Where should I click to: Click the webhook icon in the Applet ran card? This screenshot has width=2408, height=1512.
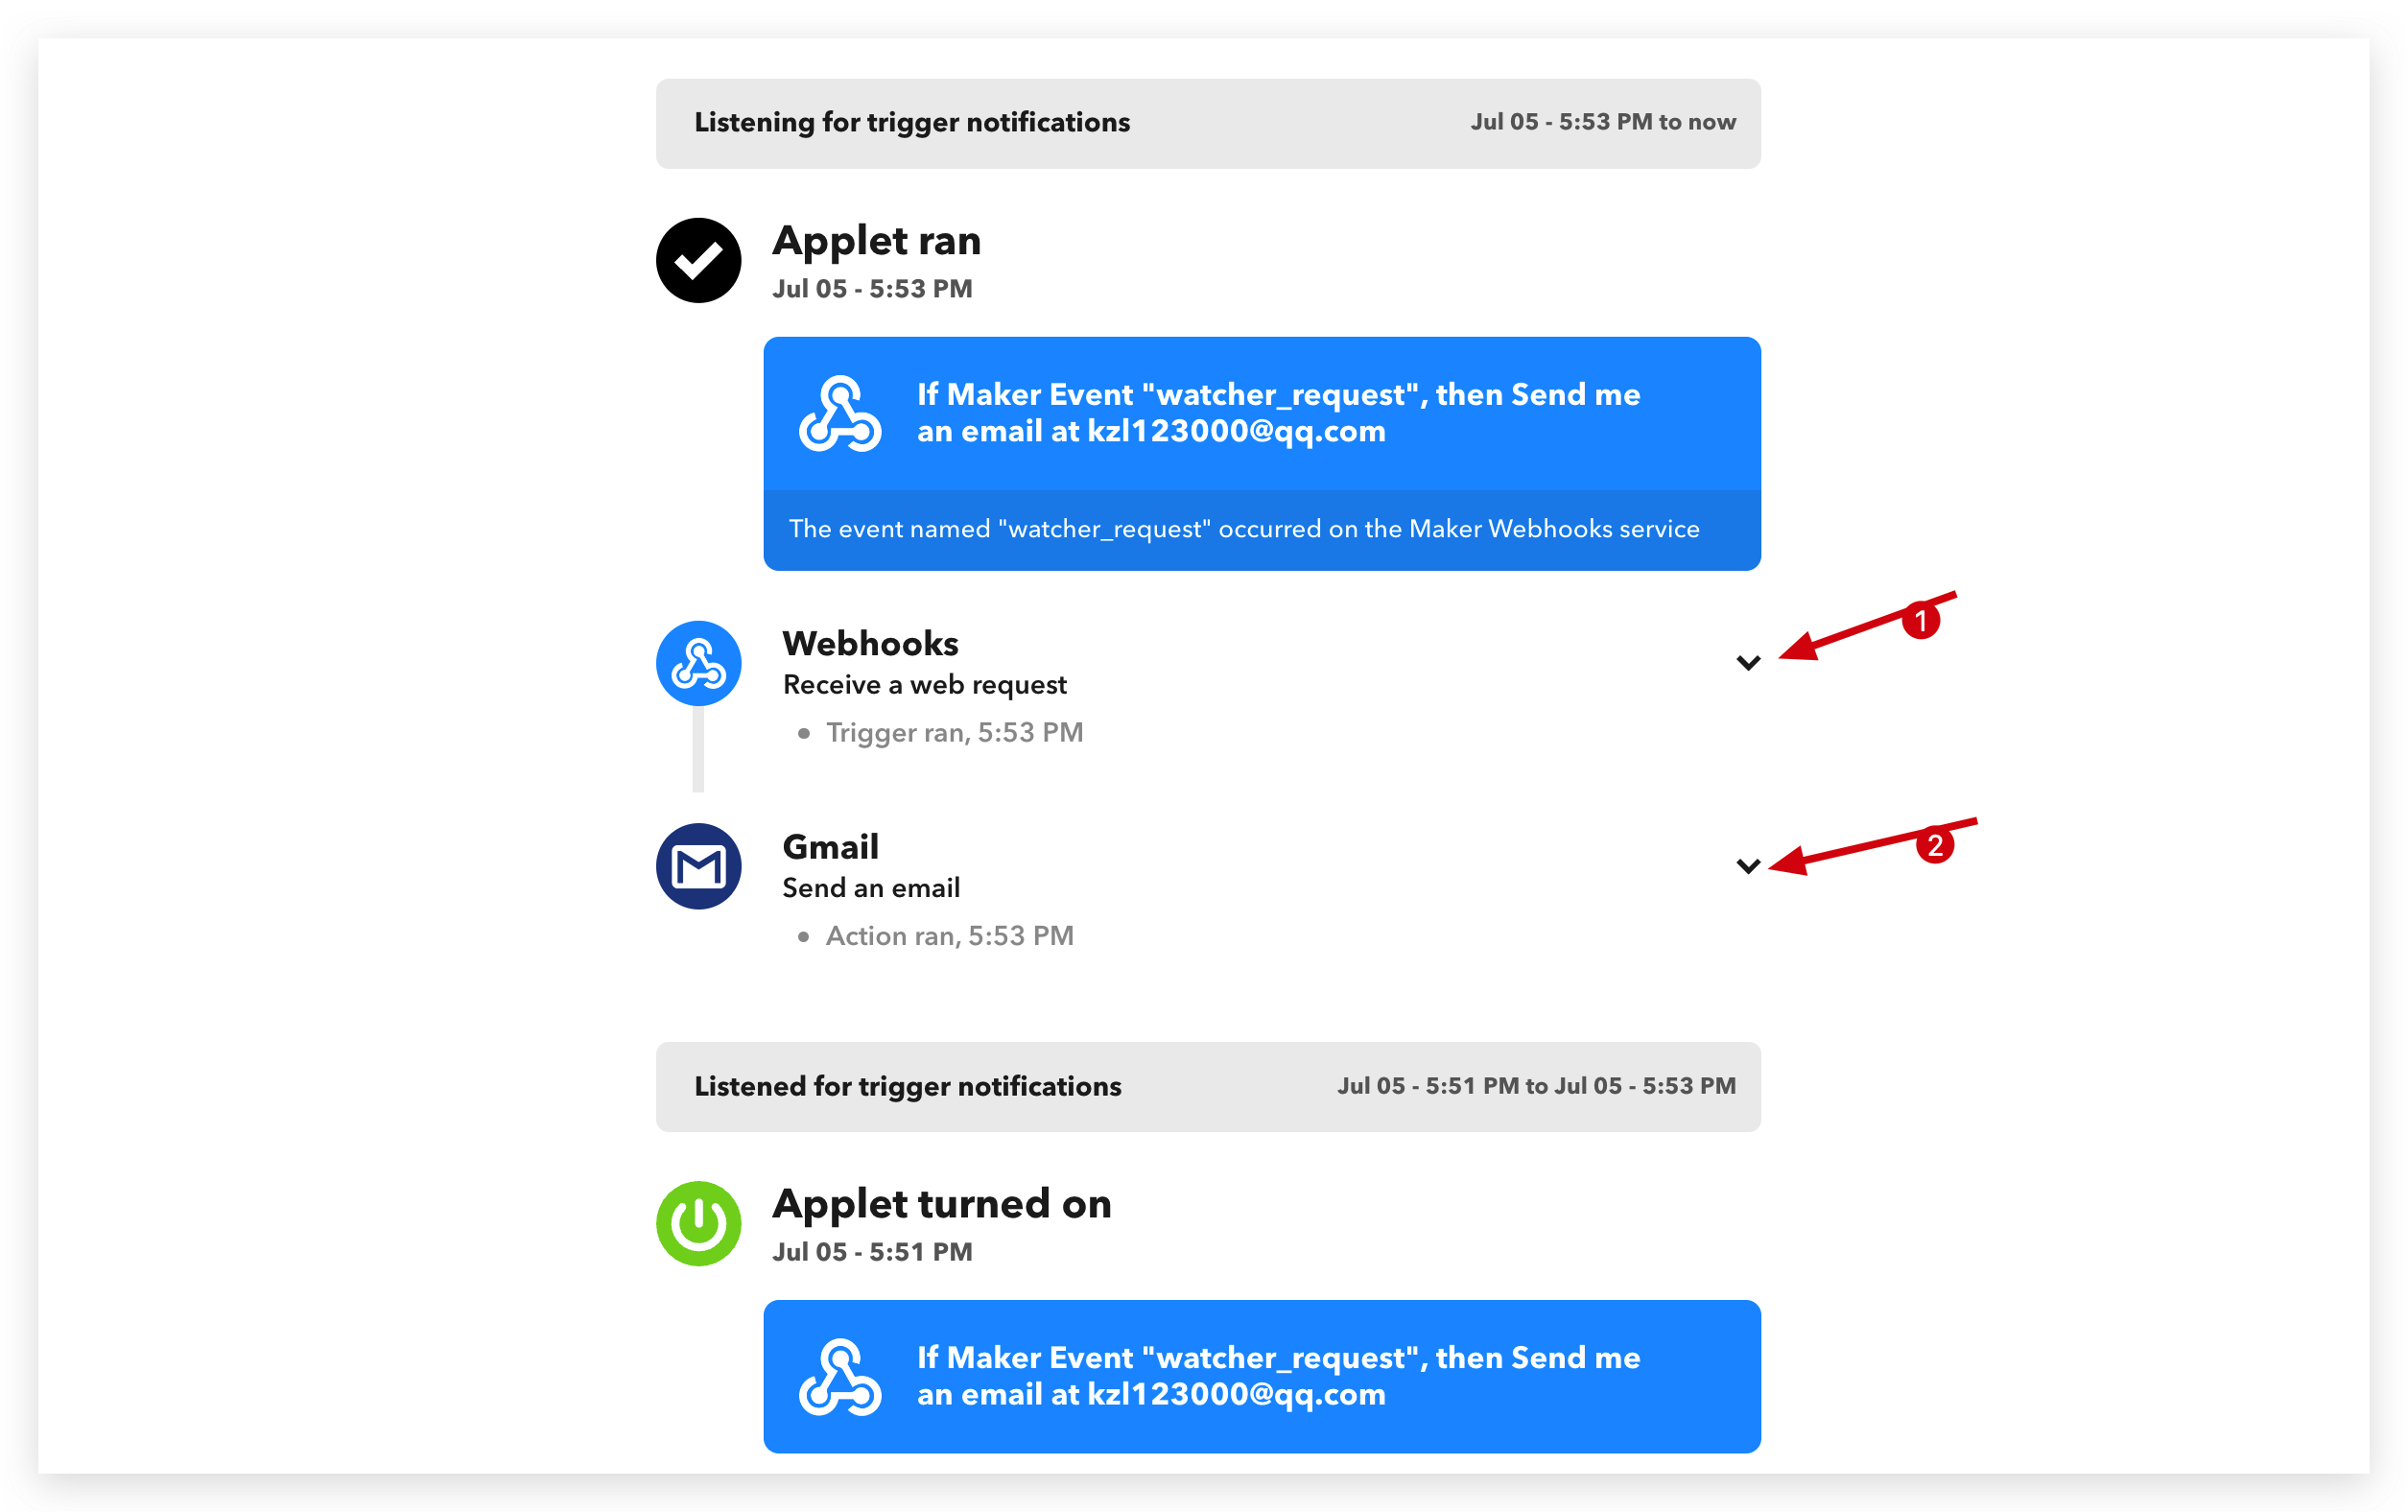pyautogui.click(x=840, y=414)
